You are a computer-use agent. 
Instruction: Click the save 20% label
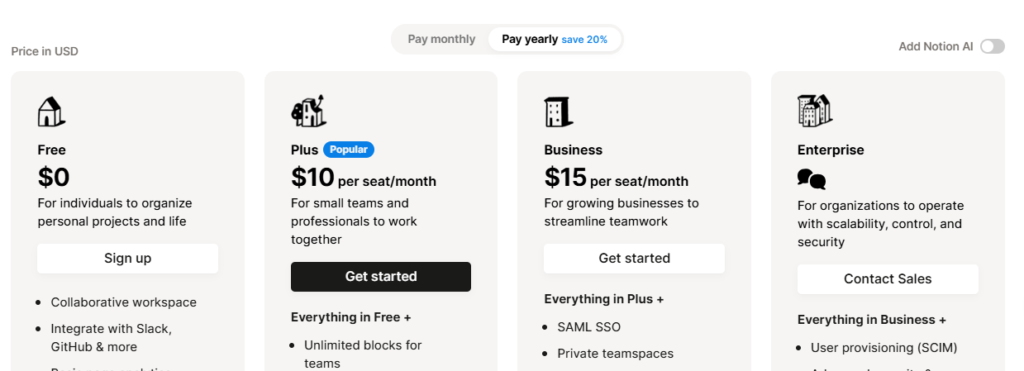point(584,40)
